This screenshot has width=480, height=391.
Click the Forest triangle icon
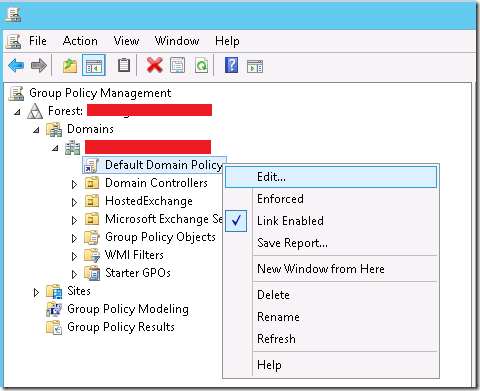(35, 111)
